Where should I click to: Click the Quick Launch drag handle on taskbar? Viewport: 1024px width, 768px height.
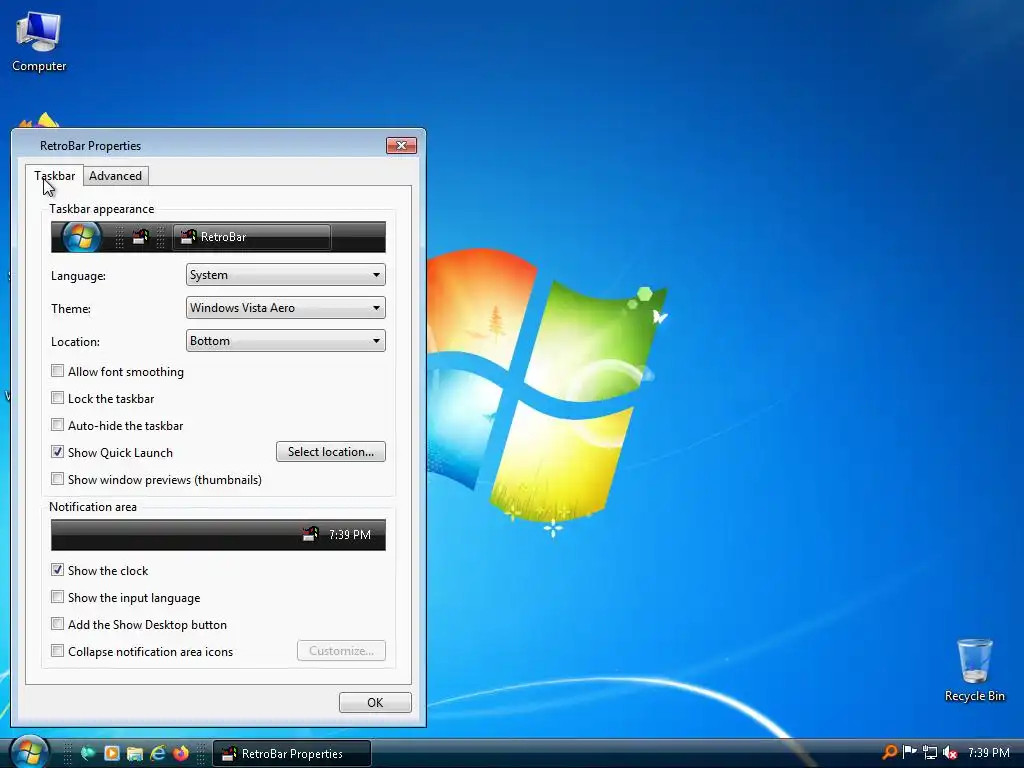(x=67, y=754)
